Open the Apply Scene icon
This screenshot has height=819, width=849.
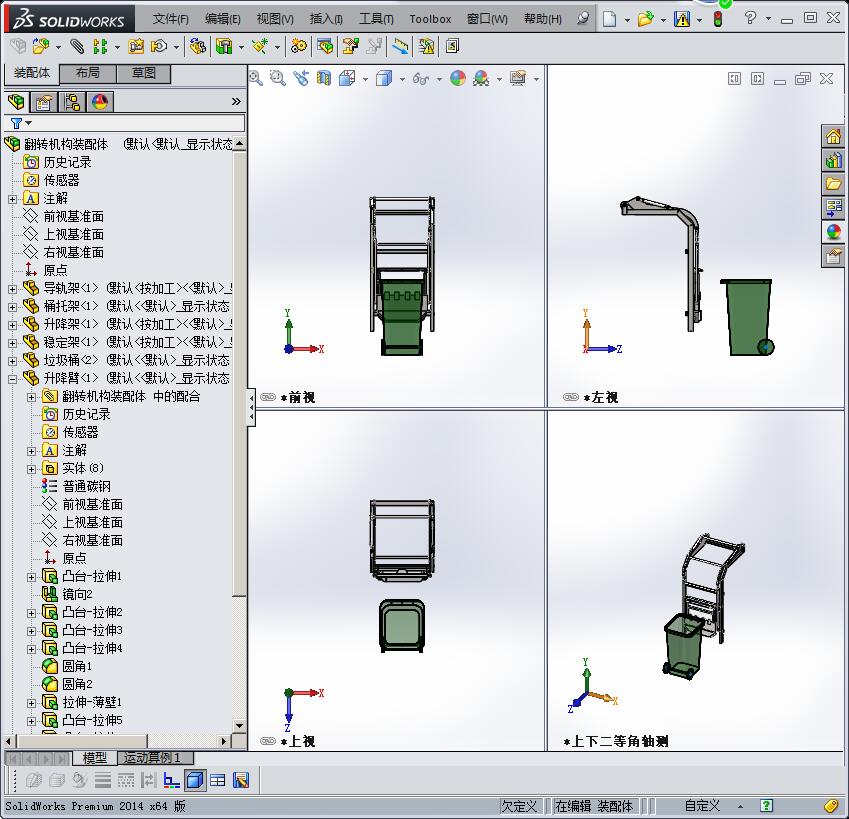pos(481,78)
